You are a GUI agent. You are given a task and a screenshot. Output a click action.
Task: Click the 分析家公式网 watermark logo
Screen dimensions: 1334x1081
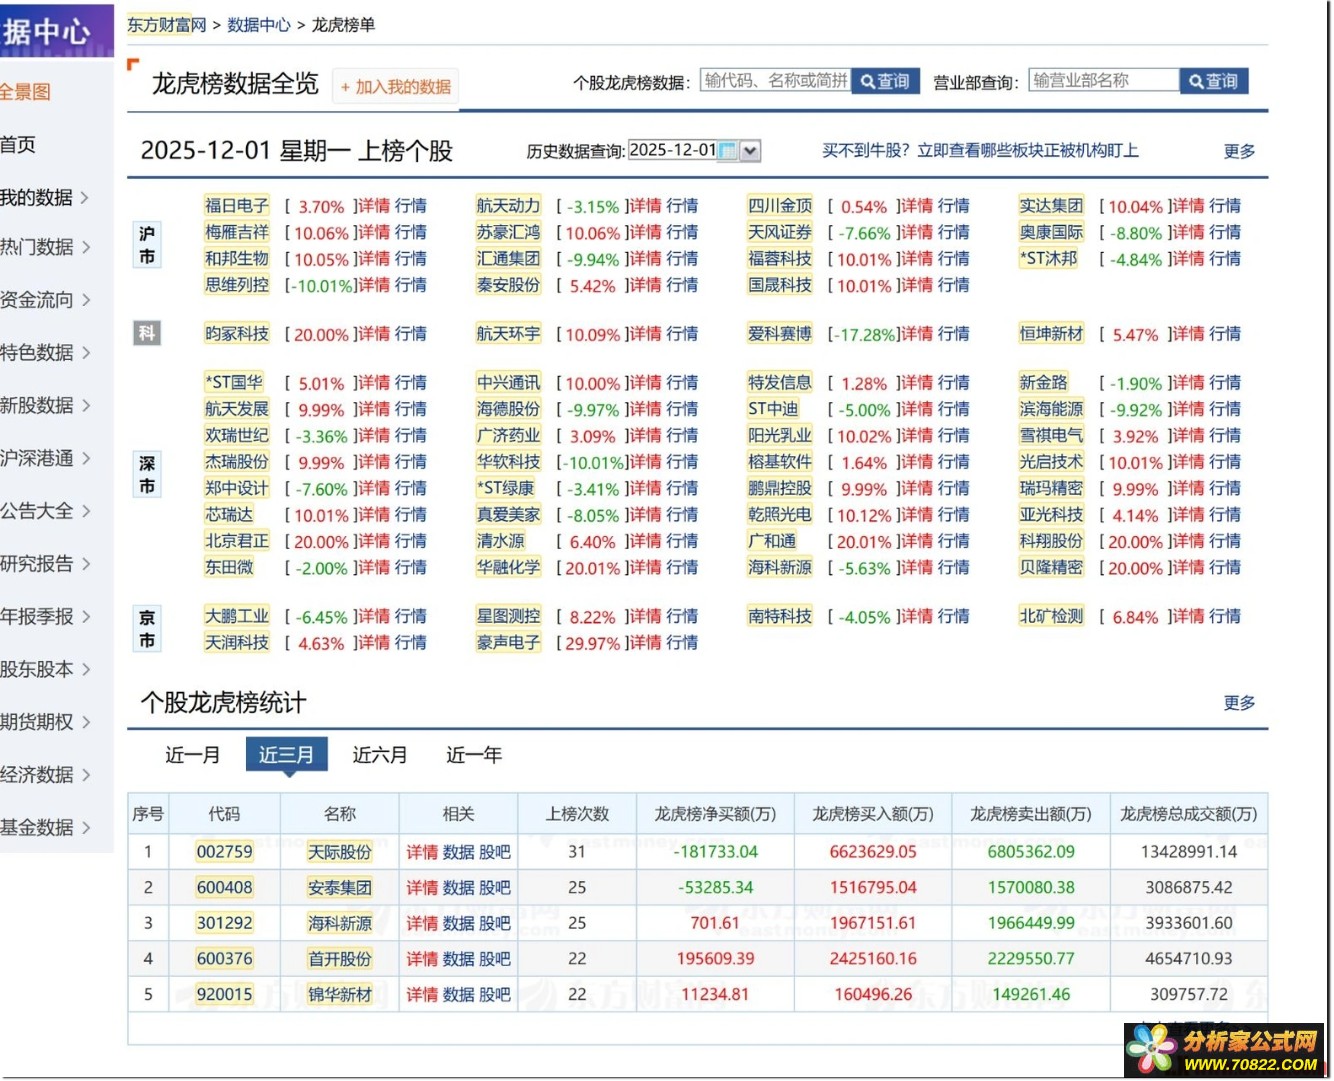1224,1050
